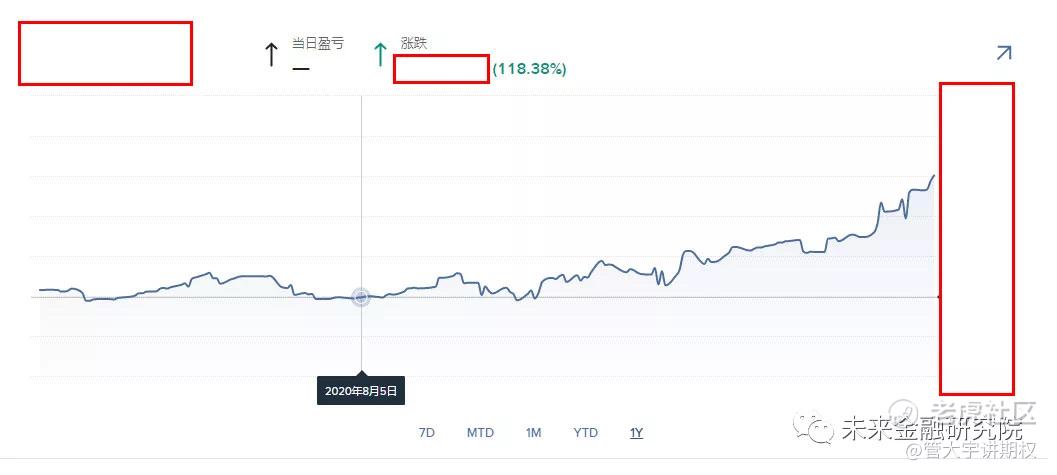The height and width of the screenshot is (475, 1057).
Task: Click green up arrow beside 涨跌
Action: [380, 54]
